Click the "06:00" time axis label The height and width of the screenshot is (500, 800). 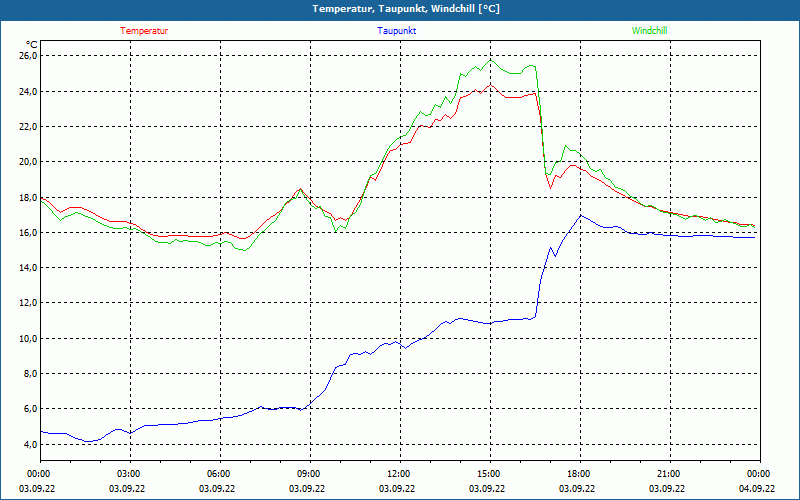(x=220, y=474)
